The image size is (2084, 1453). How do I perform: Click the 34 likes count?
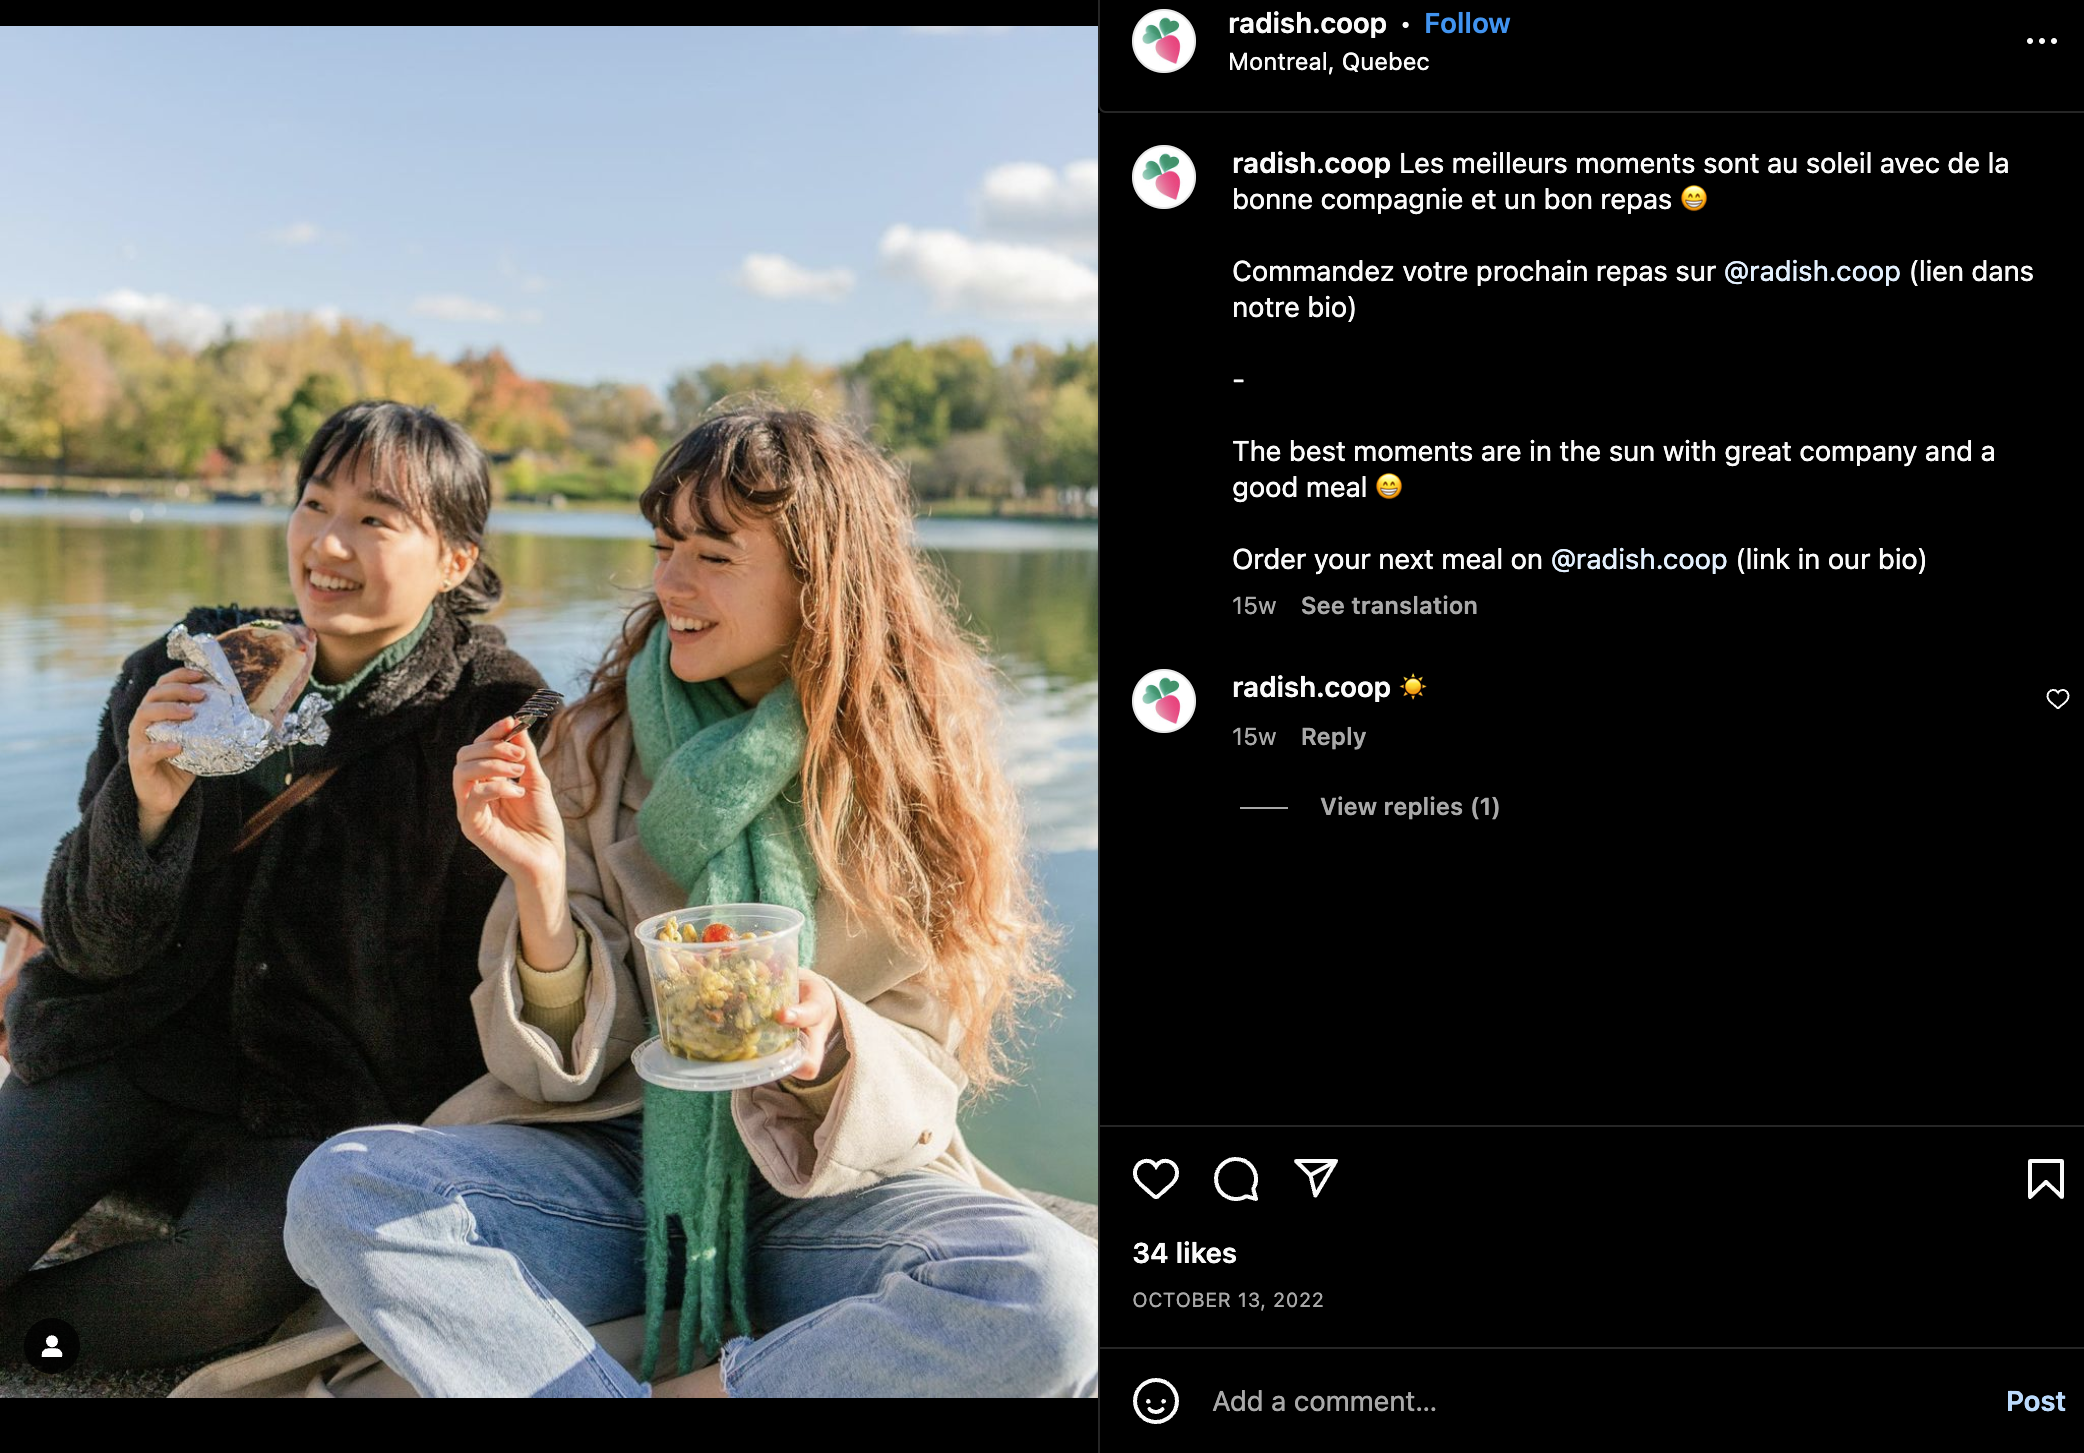tap(1184, 1253)
